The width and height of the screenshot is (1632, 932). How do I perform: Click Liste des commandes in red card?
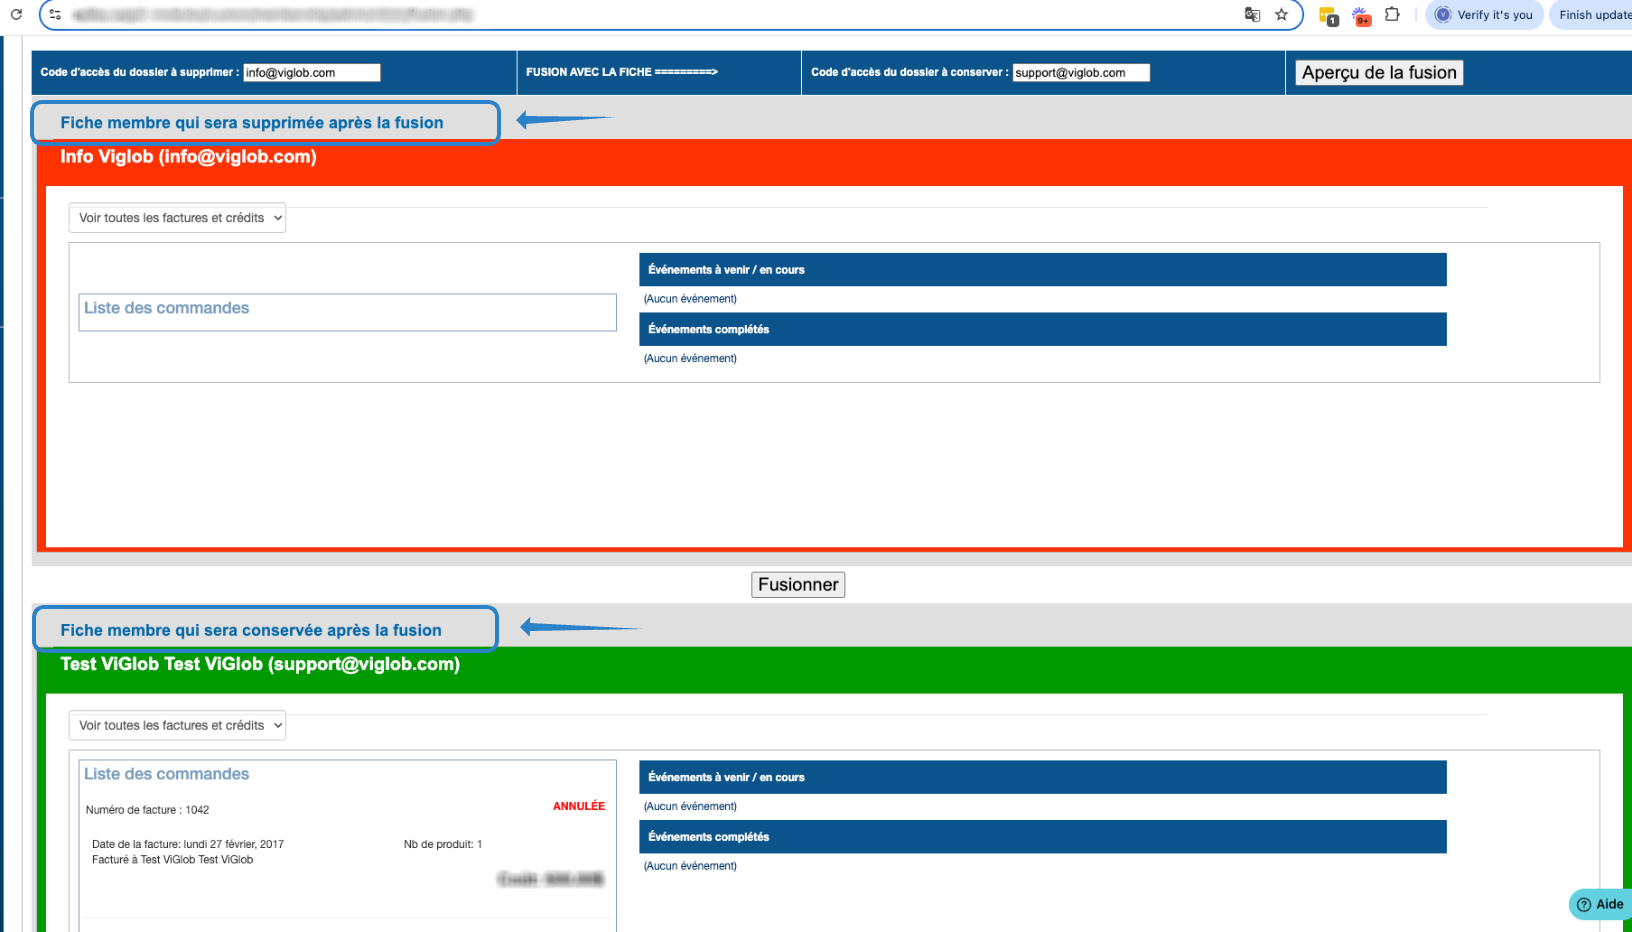tap(166, 308)
